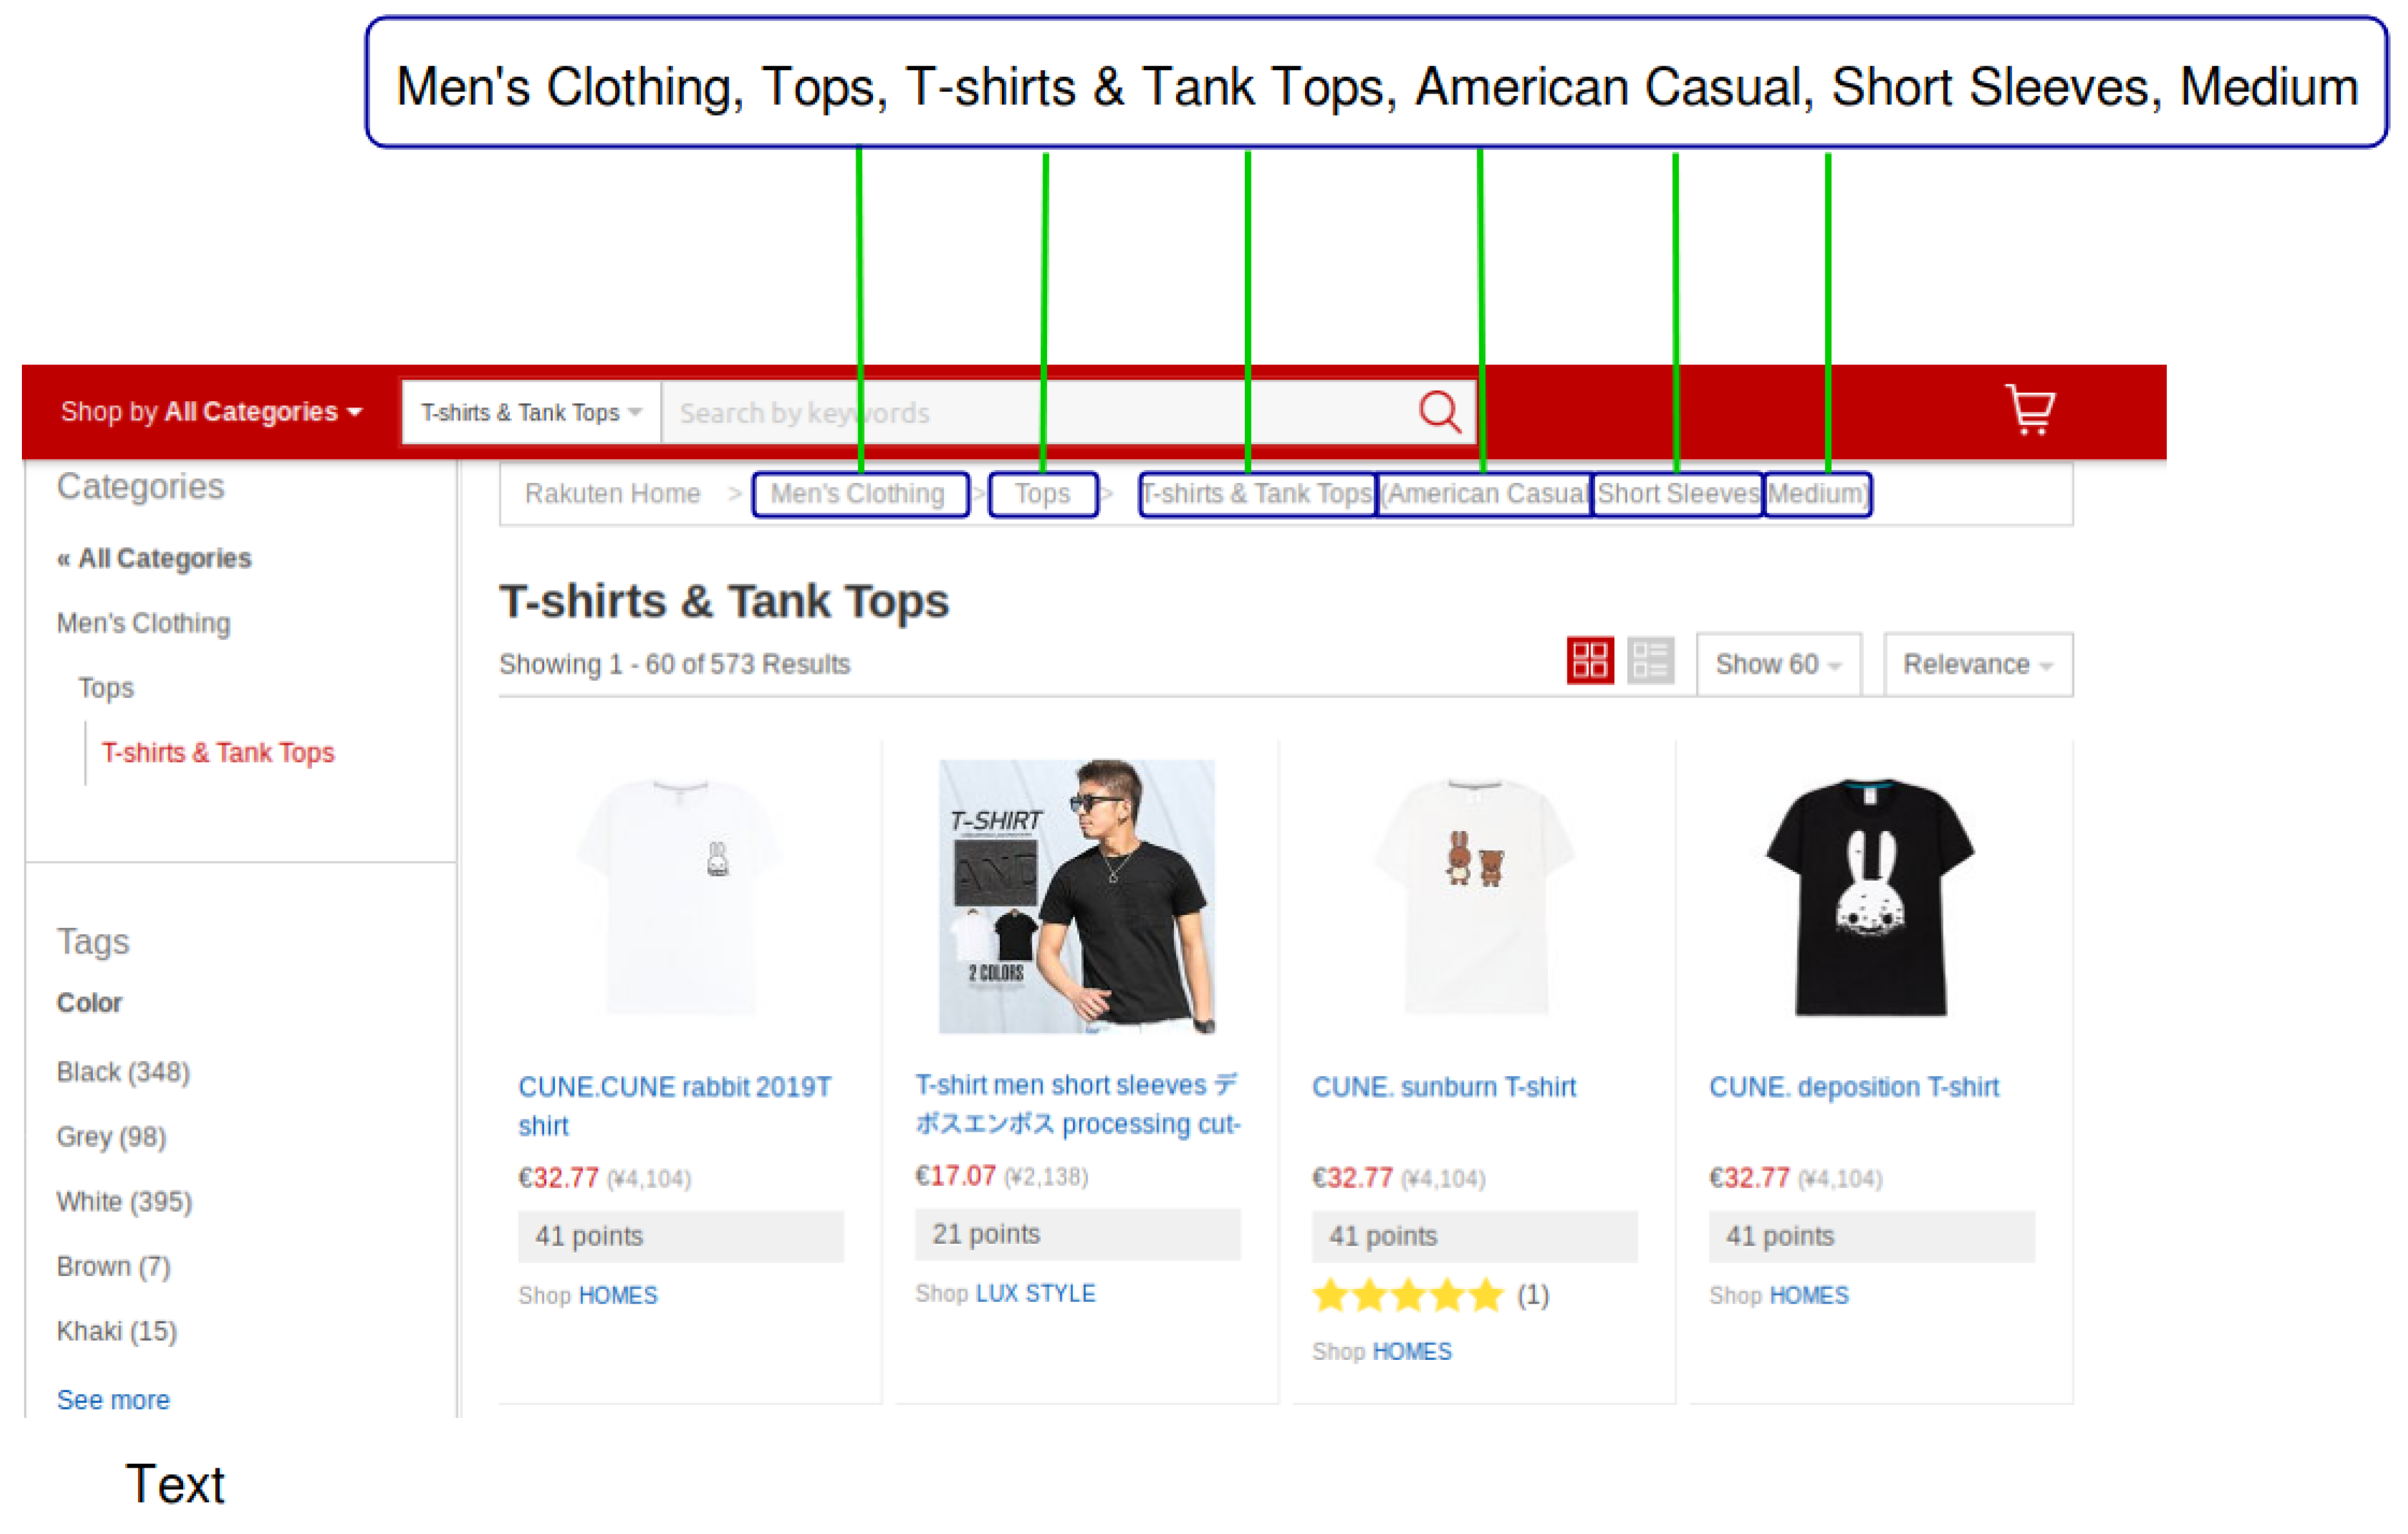Filter by Black color tag
Screen dimensions: 2408x1534
point(123,1072)
